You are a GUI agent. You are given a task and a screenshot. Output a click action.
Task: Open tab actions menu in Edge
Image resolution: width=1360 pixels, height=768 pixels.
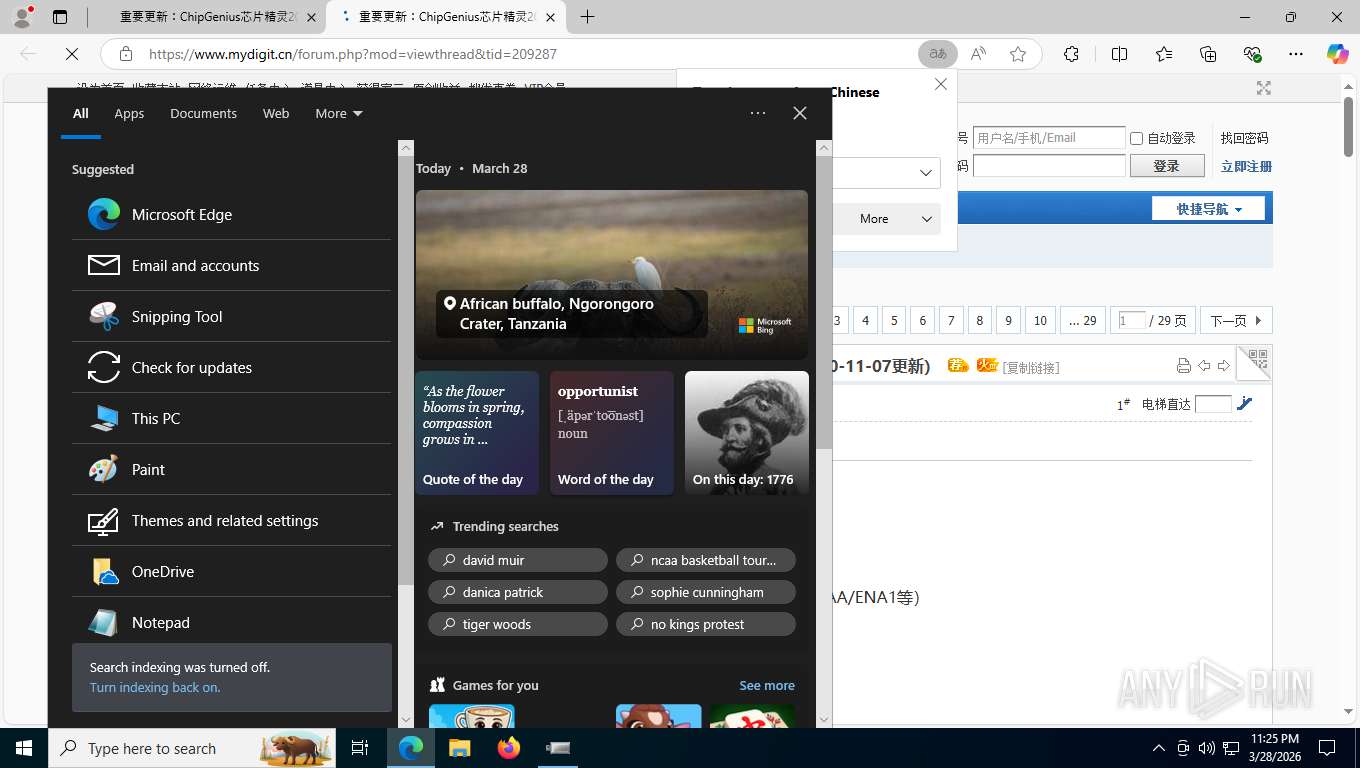tap(60, 17)
